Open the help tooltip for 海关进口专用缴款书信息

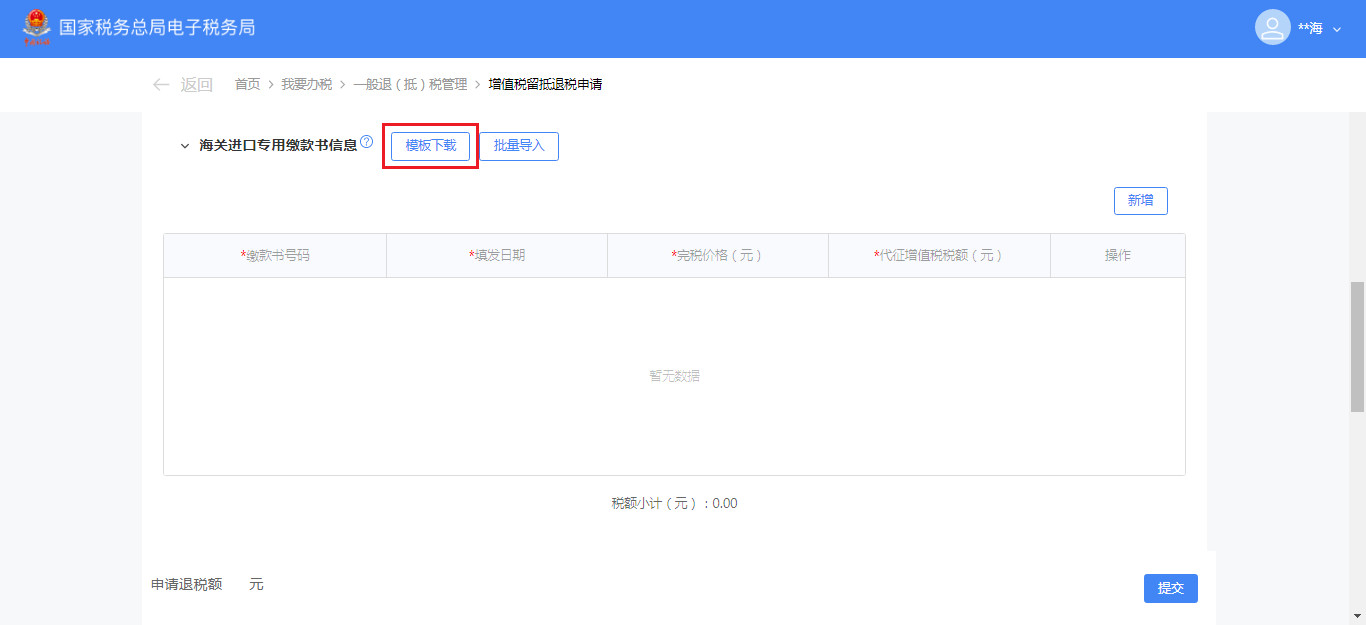pyautogui.click(x=366, y=142)
